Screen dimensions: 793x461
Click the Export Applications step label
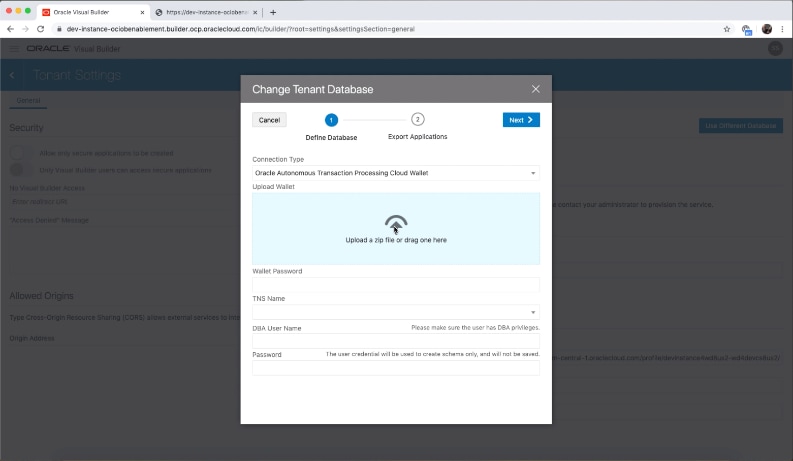coord(417,136)
